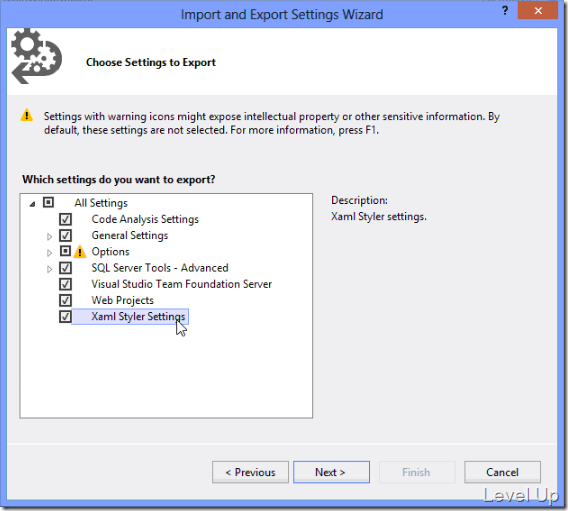Click the Cancel button
The image size is (568, 511).
(502, 472)
